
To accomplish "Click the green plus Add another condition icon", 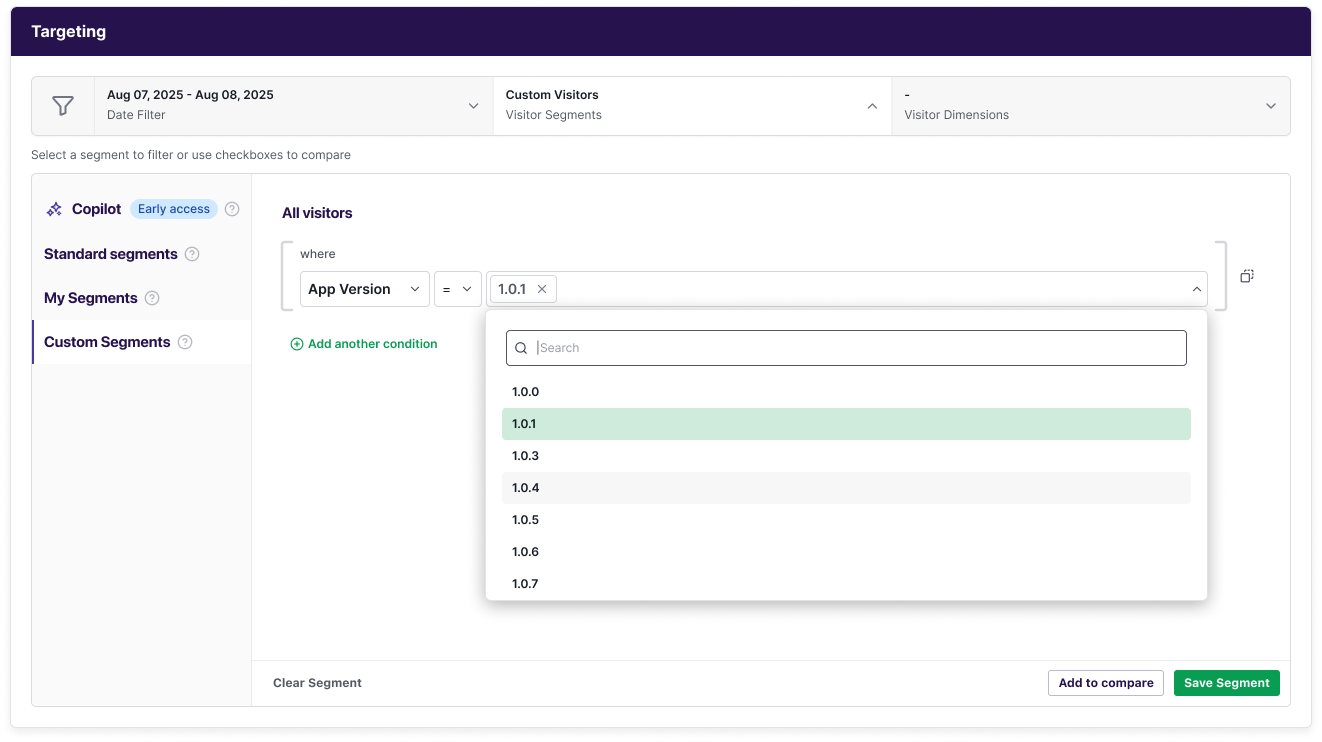I will pyautogui.click(x=297, y=343).
